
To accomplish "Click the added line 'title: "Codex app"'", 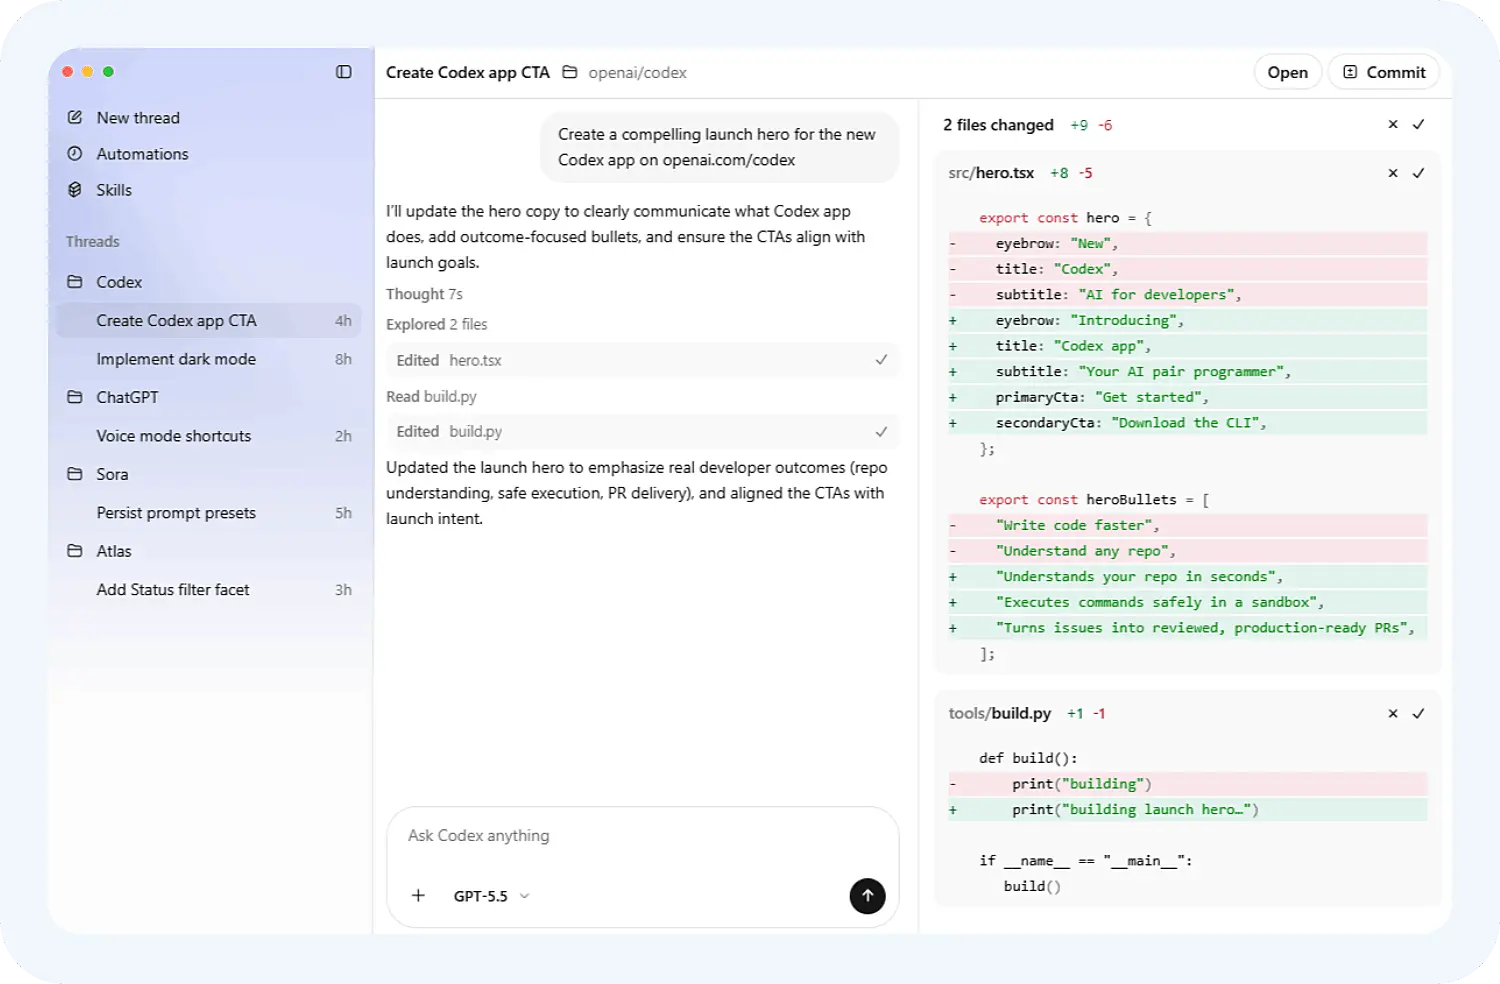I will pyautogui.click(x=1188, y=346).
